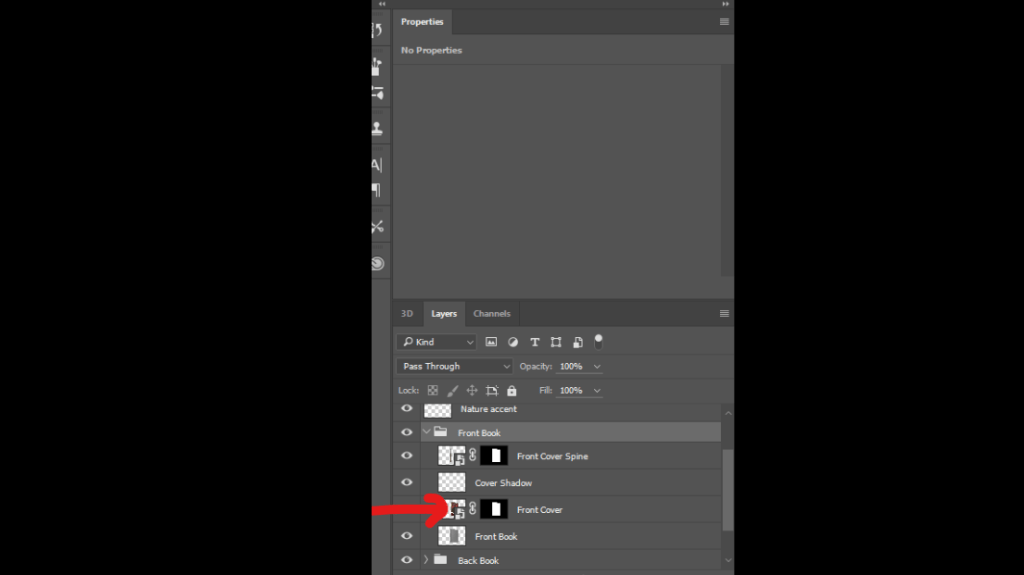
Task: Open the Pass Through blend mode dropdown
Action: click(x=454, y=367)
